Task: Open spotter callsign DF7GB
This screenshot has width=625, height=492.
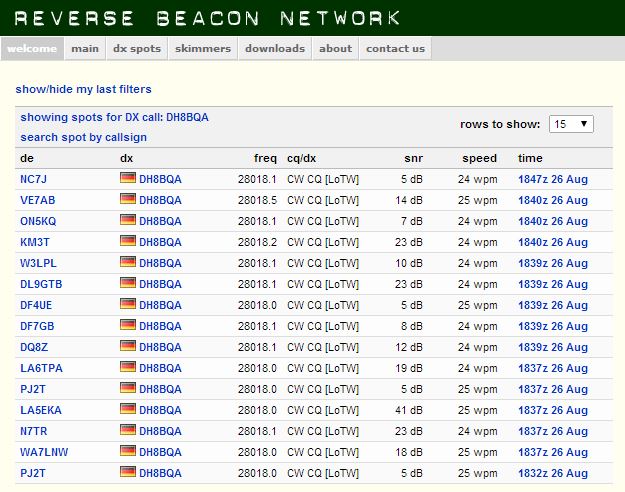Action: [37, 326]
